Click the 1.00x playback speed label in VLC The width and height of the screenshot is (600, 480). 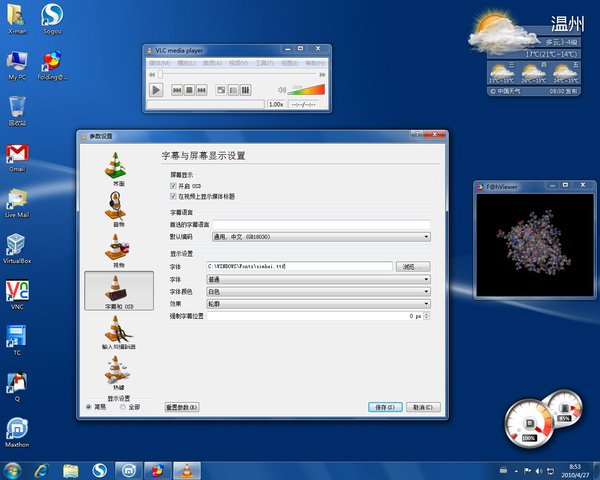[x=276, y=104]
